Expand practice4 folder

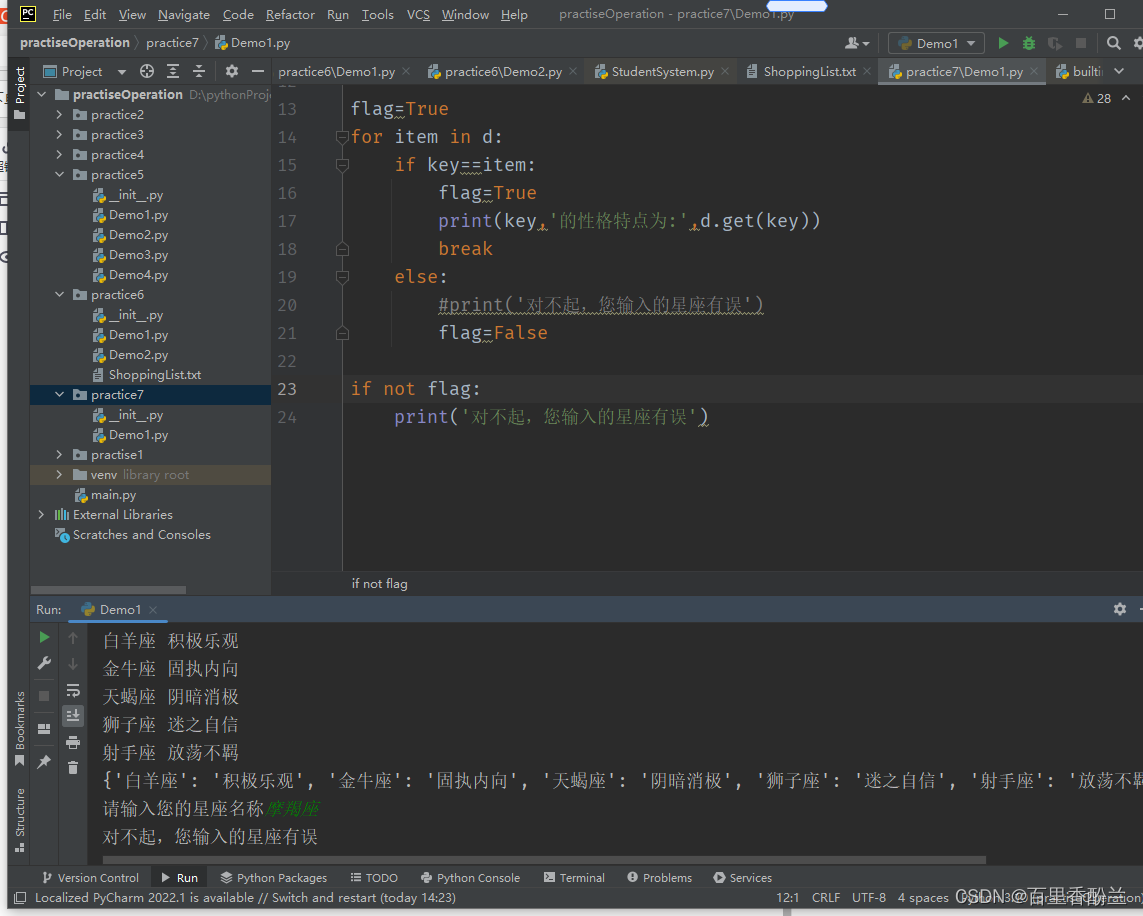click(59, 154)
